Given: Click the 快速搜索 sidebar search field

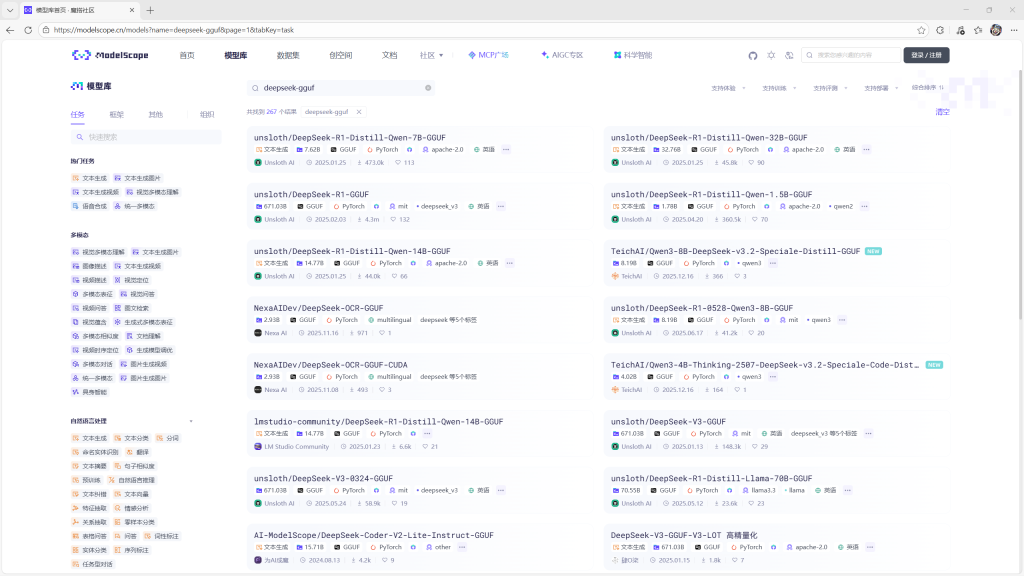Looking at the screenshot, I should (145, 137).
